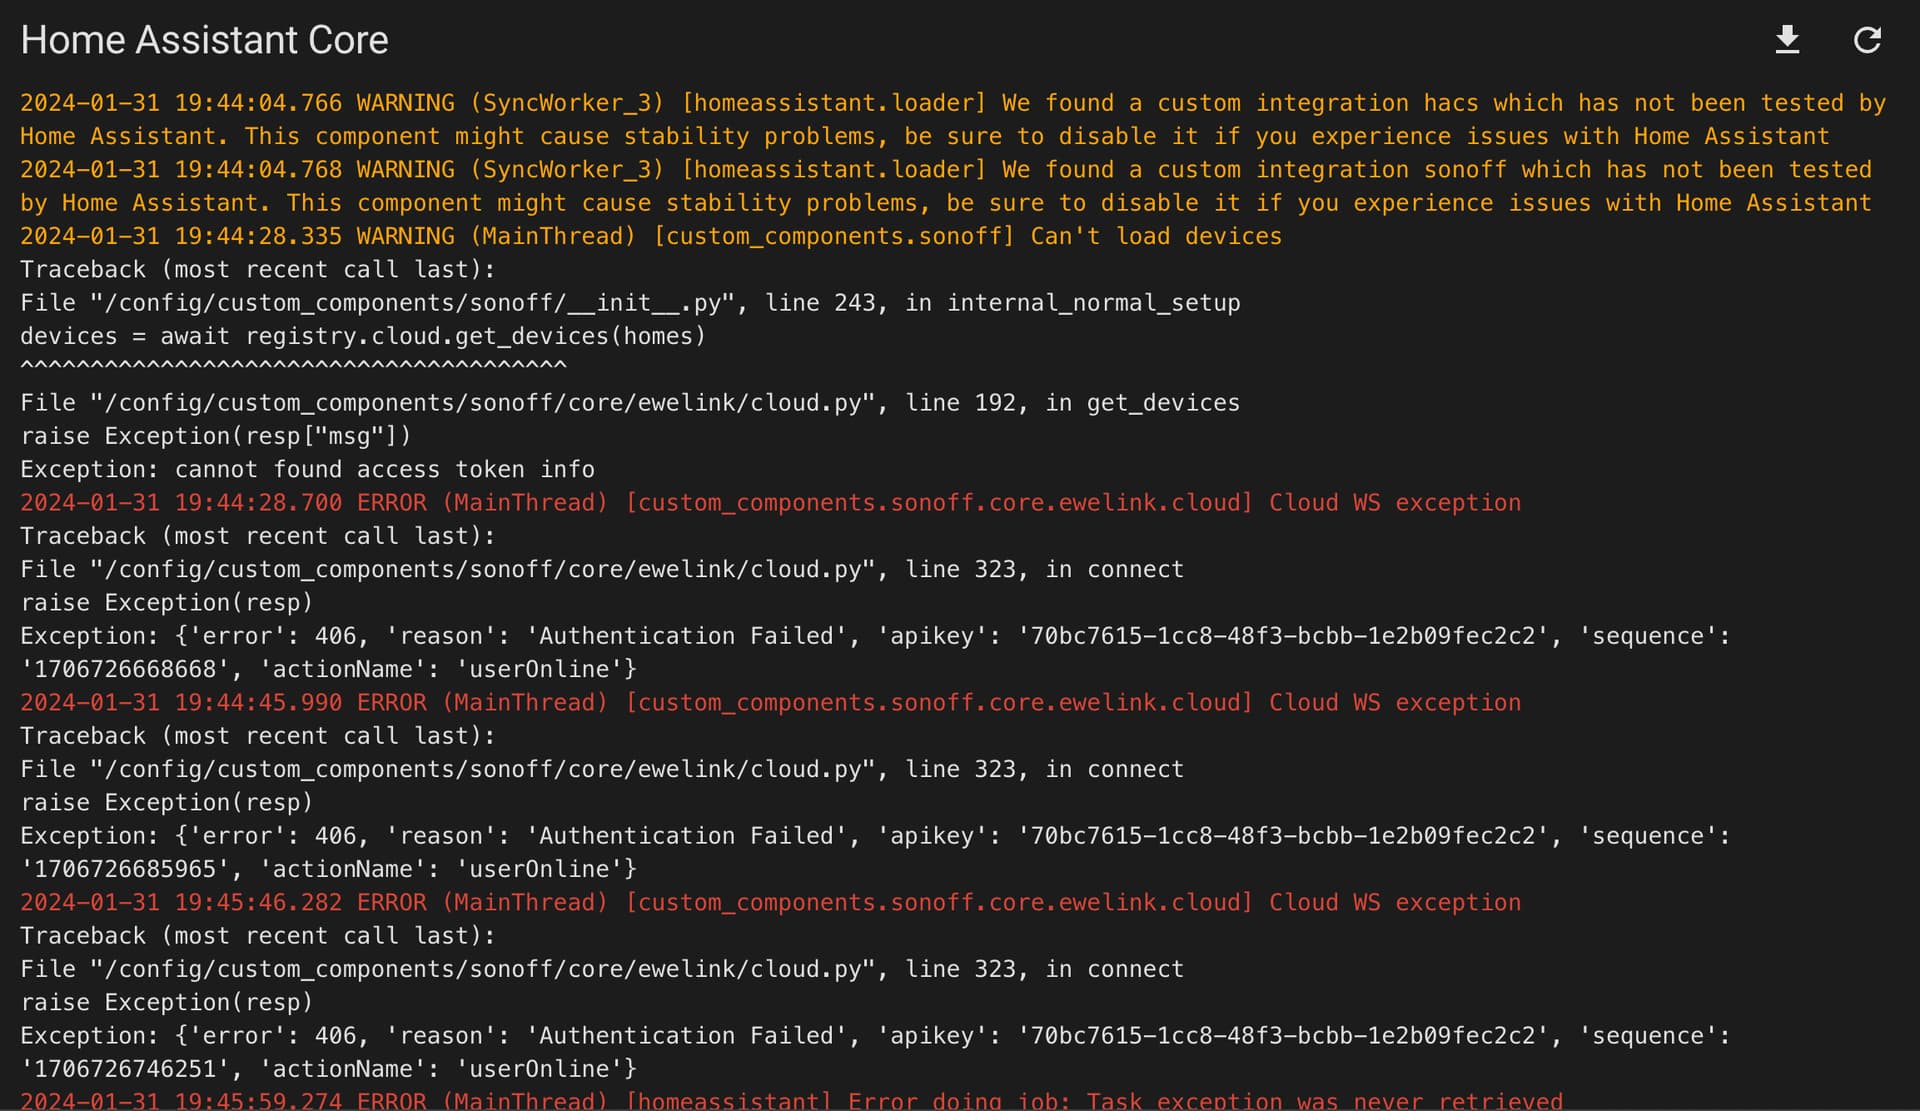Select line 192 get_devices file path
The width and height of the screenshot is (1920, 1111).
(x=630, y=403)
